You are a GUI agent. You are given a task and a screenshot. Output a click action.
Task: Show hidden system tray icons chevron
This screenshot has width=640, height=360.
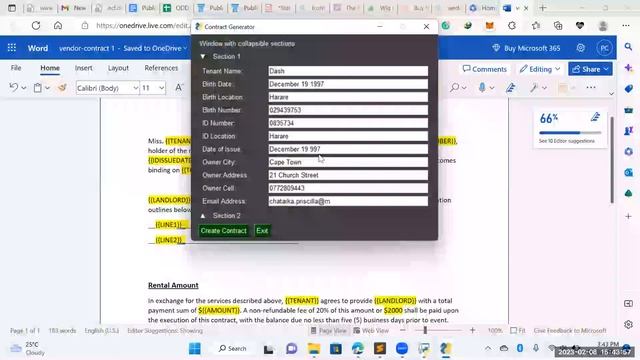(x=488, y=348)
